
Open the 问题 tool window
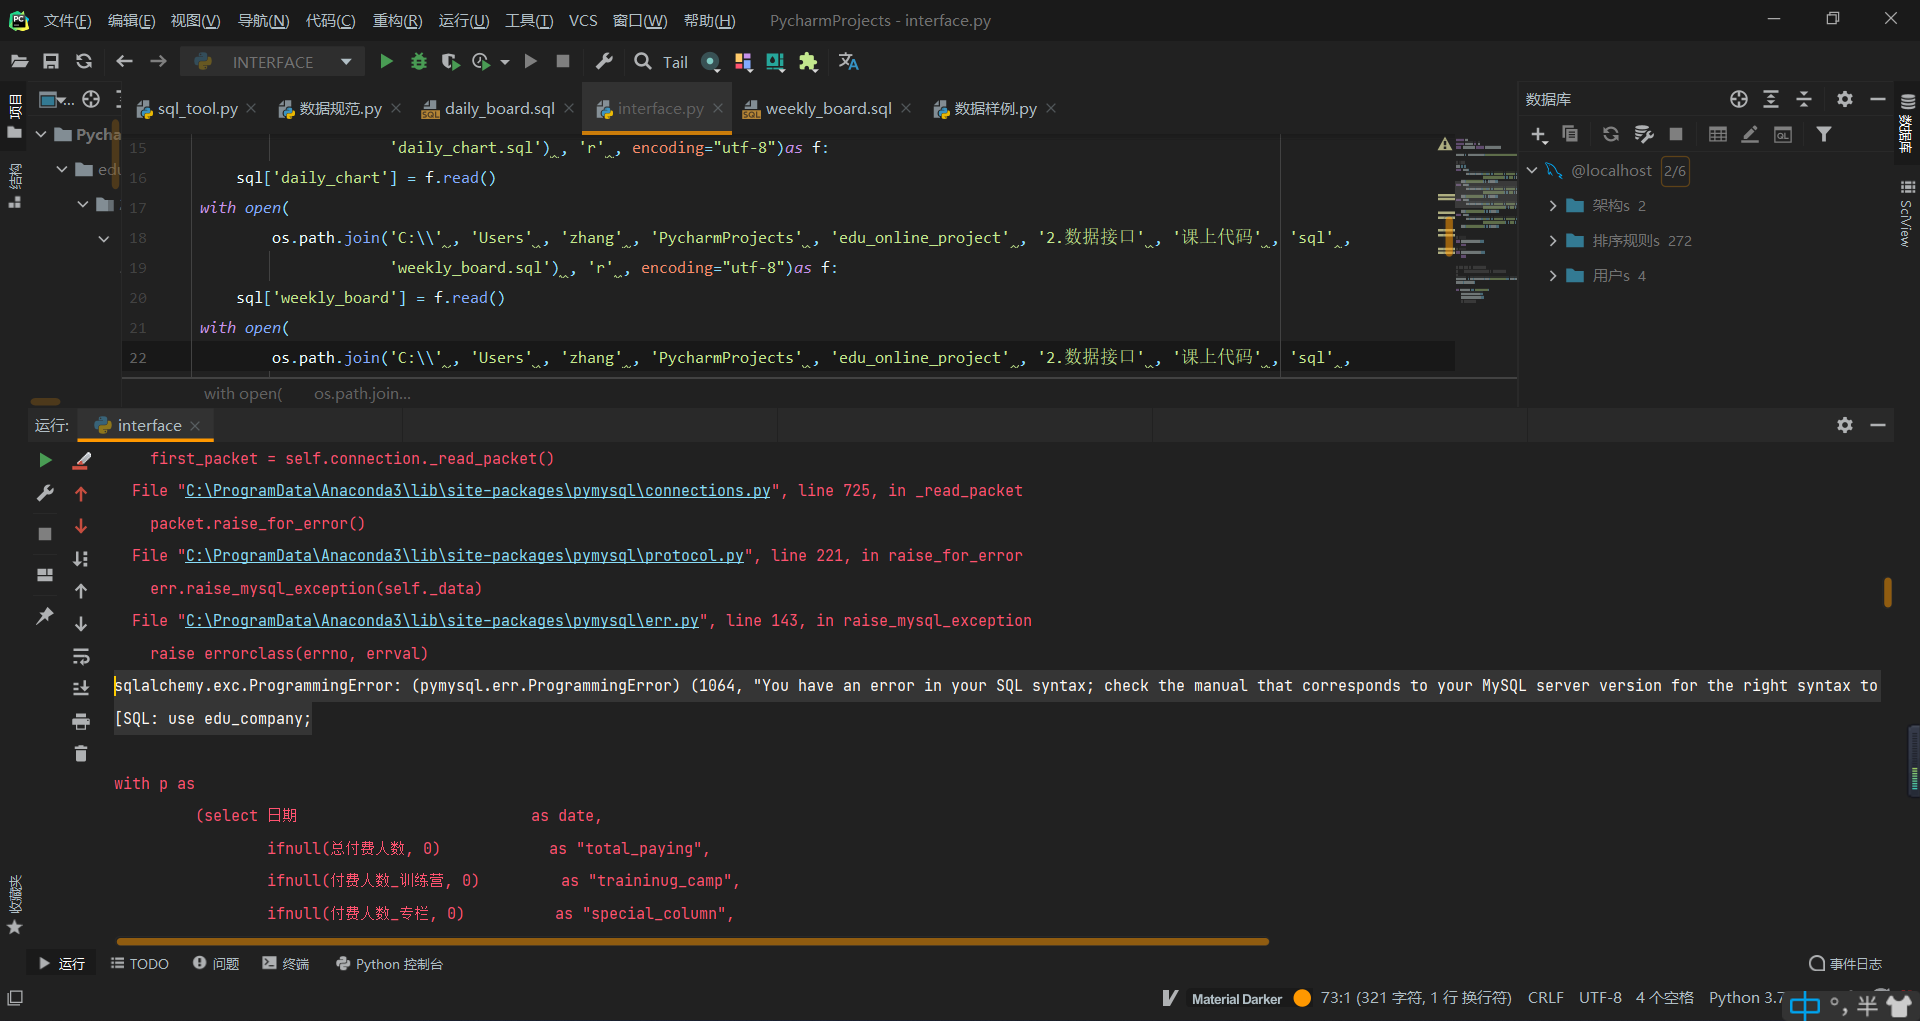(x=216, y=964)
